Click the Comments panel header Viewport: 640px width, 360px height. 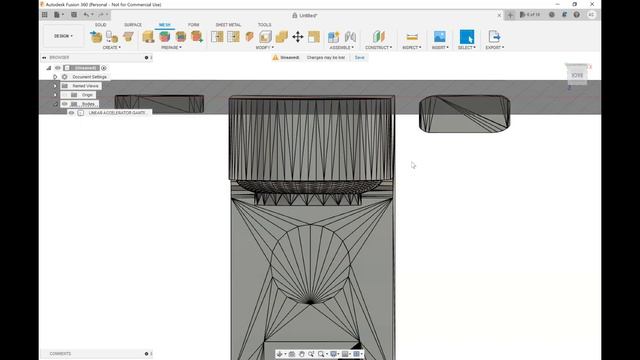point(96,353)
